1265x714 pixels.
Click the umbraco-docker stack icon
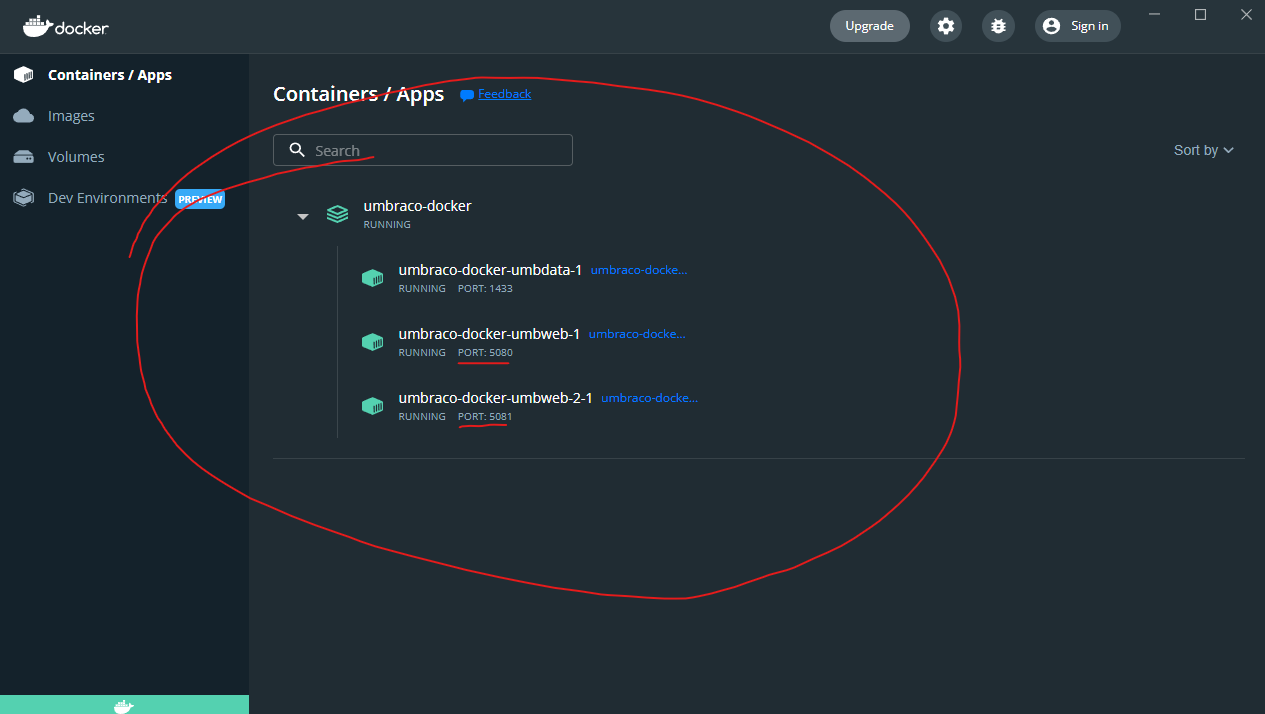(x=338, y=214)
